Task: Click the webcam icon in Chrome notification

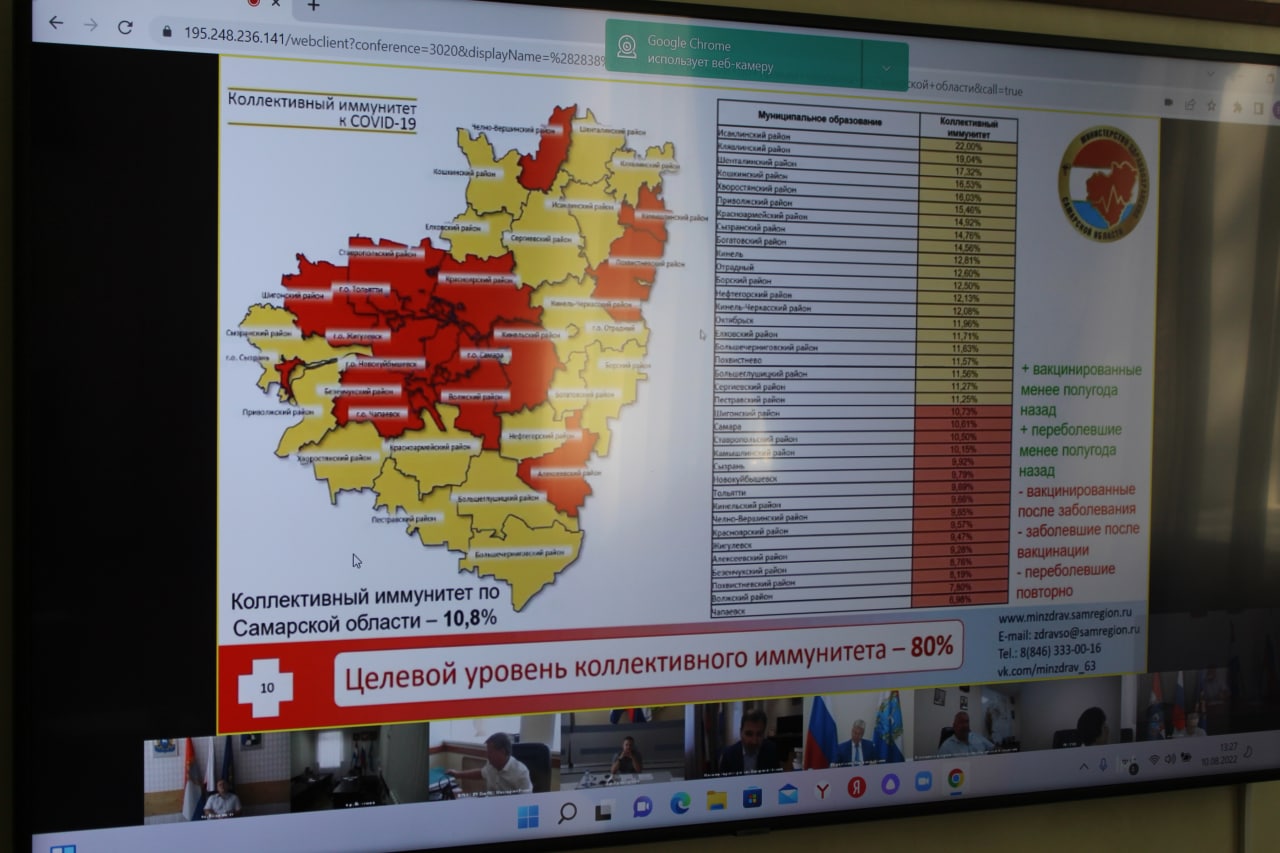Action: [627, 46]
